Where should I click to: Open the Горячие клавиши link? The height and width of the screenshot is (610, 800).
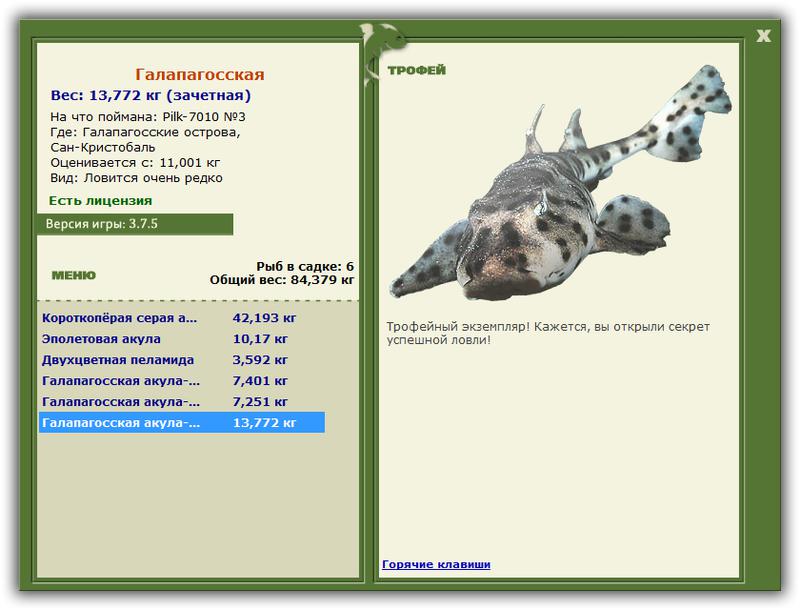(x=436, y=564)
